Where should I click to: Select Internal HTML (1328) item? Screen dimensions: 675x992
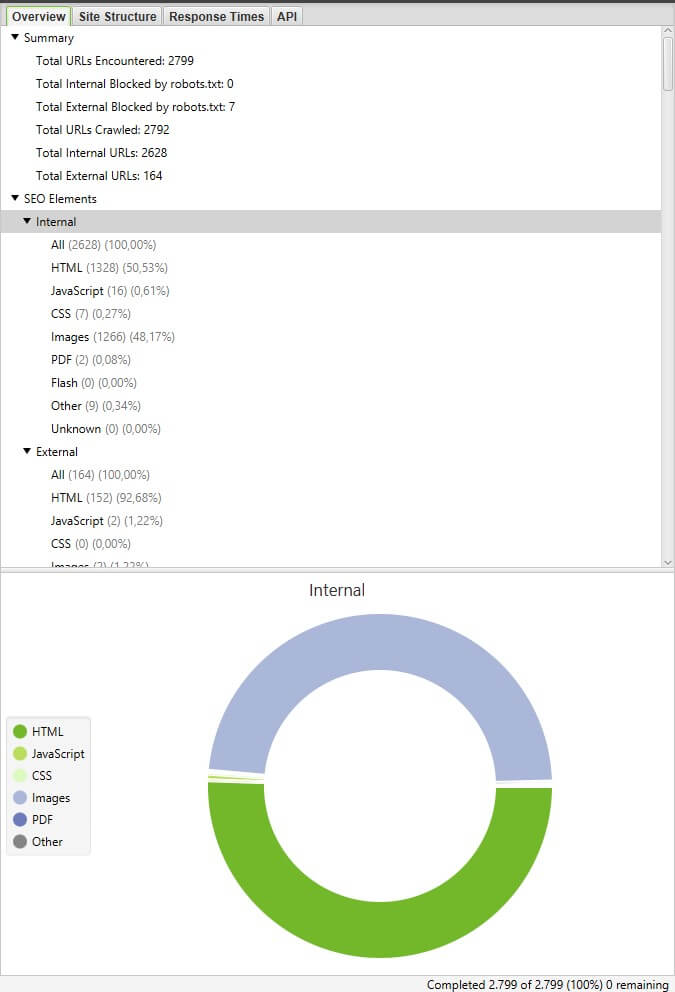coord(109,268)
